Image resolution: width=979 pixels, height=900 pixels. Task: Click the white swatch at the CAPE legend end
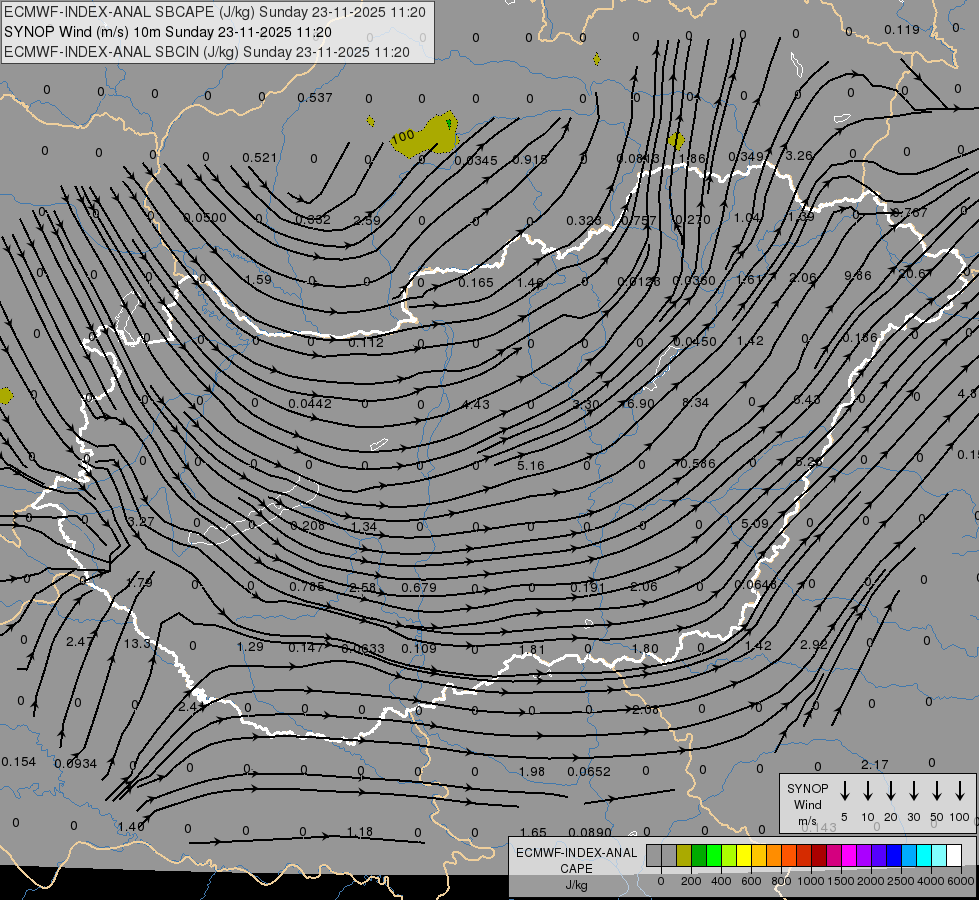click(x=954, y=856)
